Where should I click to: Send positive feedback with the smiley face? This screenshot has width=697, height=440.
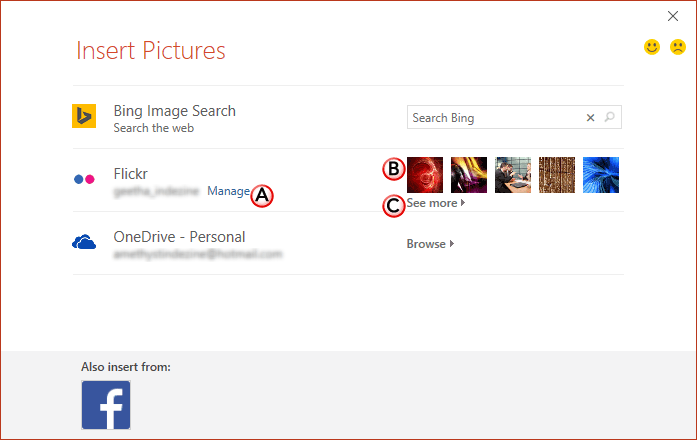[652, 47]
